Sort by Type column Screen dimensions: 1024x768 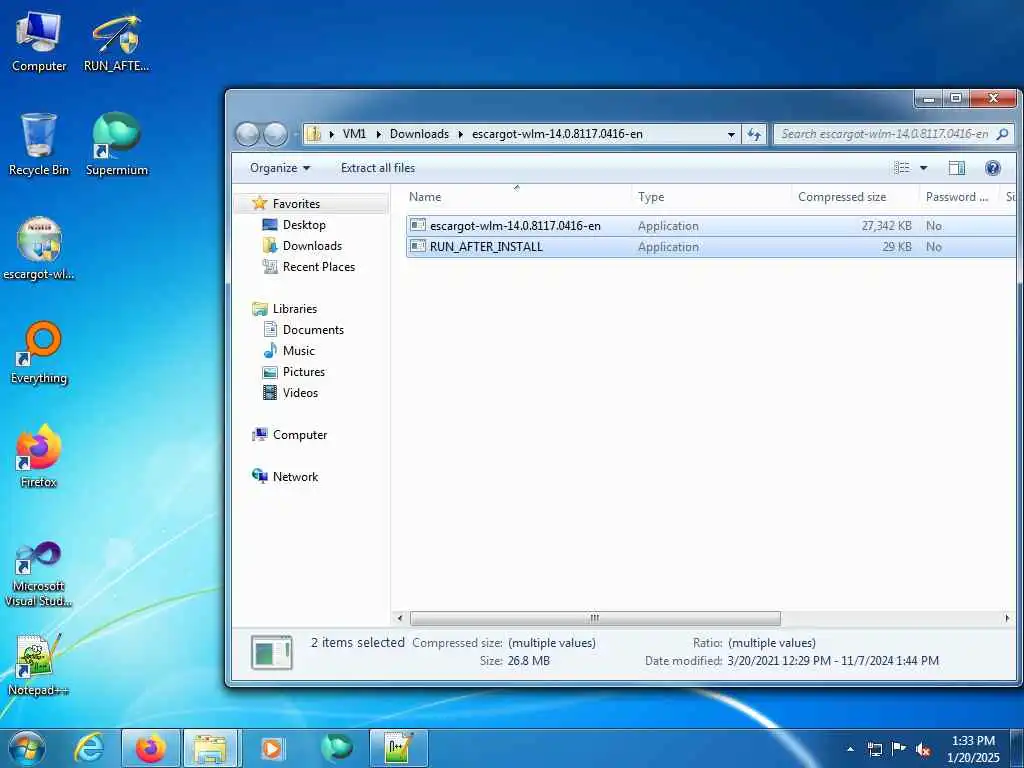pos(711,197)
